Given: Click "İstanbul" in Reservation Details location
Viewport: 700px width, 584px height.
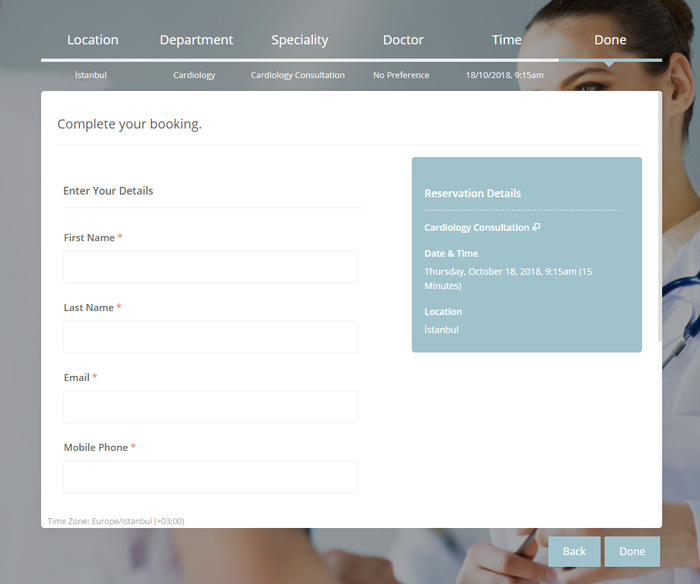Looking at the screenshot, I should pyautogui.click(x=441, y=330).
